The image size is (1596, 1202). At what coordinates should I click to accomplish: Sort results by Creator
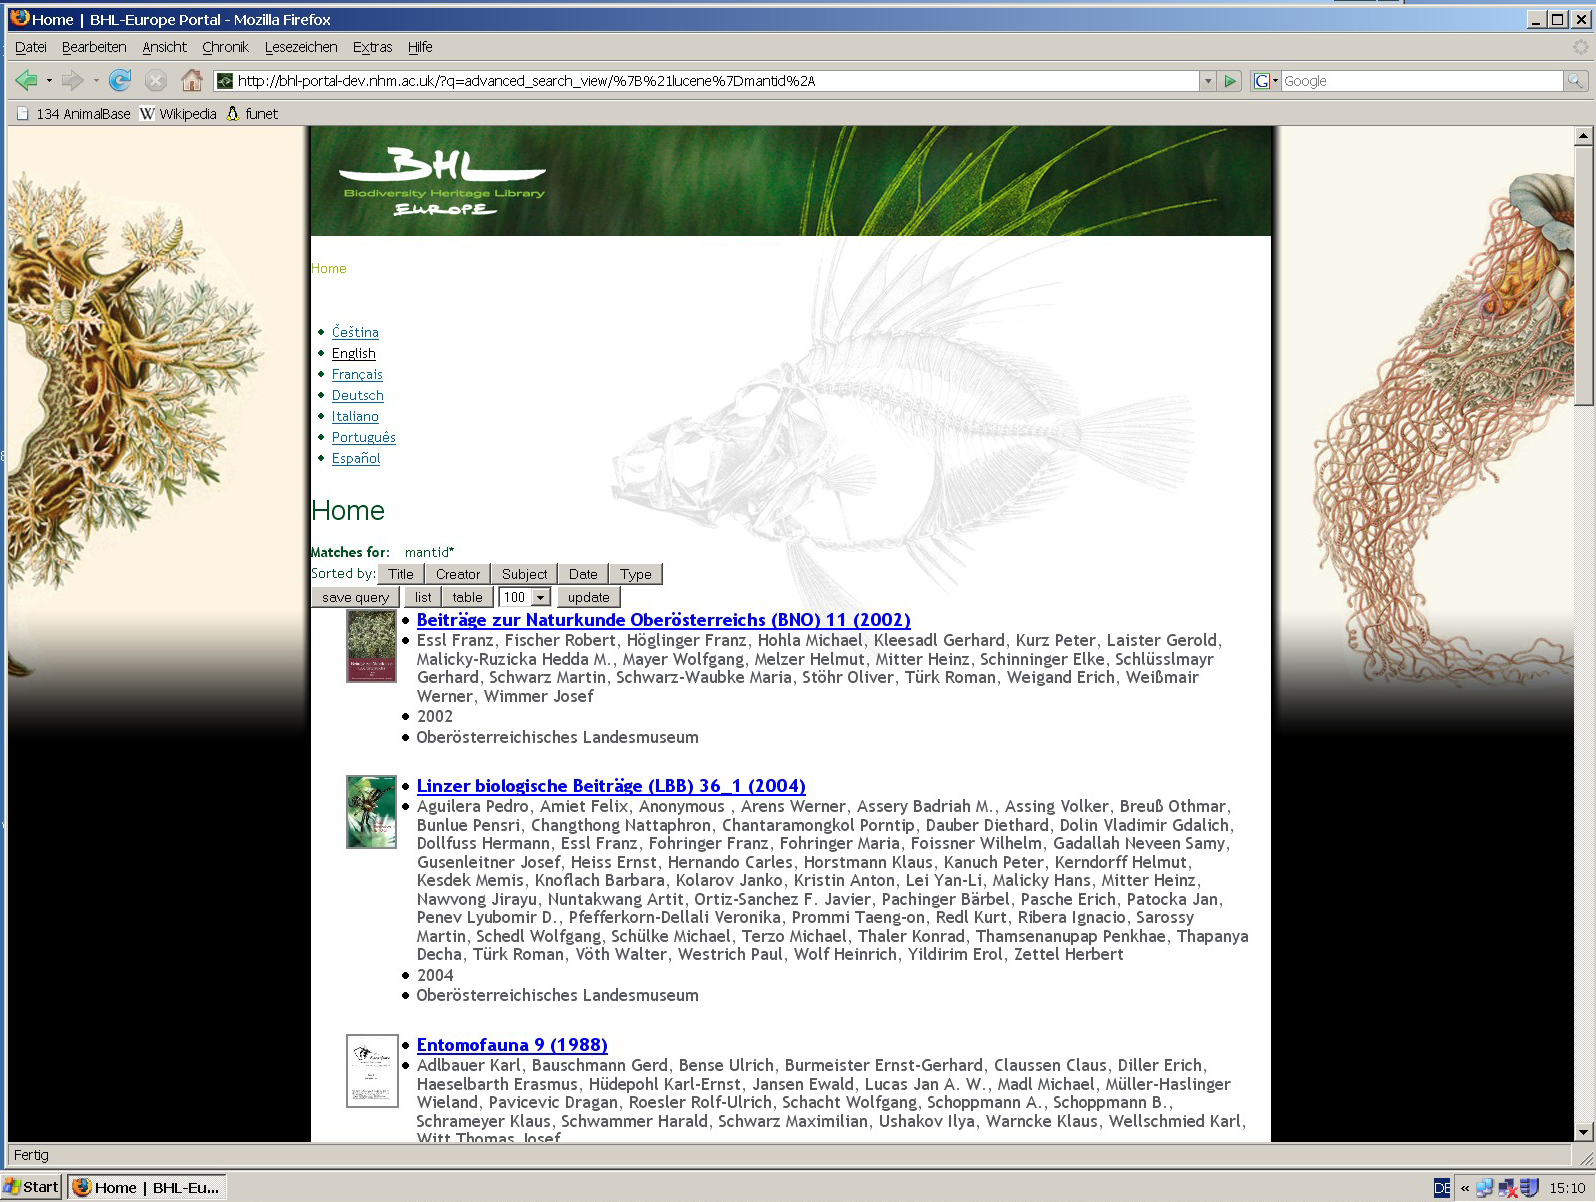pos(458,574)
